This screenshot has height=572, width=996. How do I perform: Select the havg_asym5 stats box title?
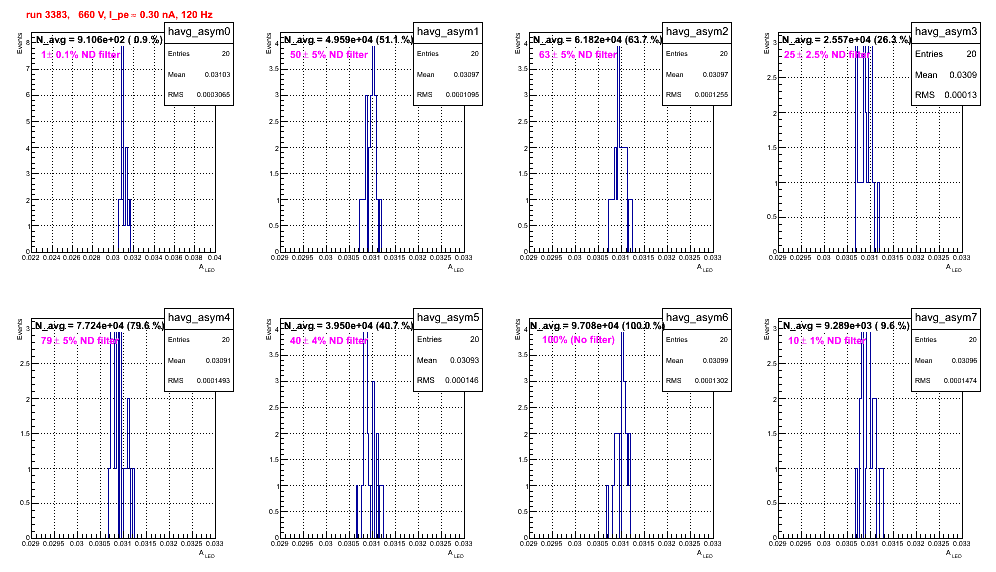click(x=448, y=318)
